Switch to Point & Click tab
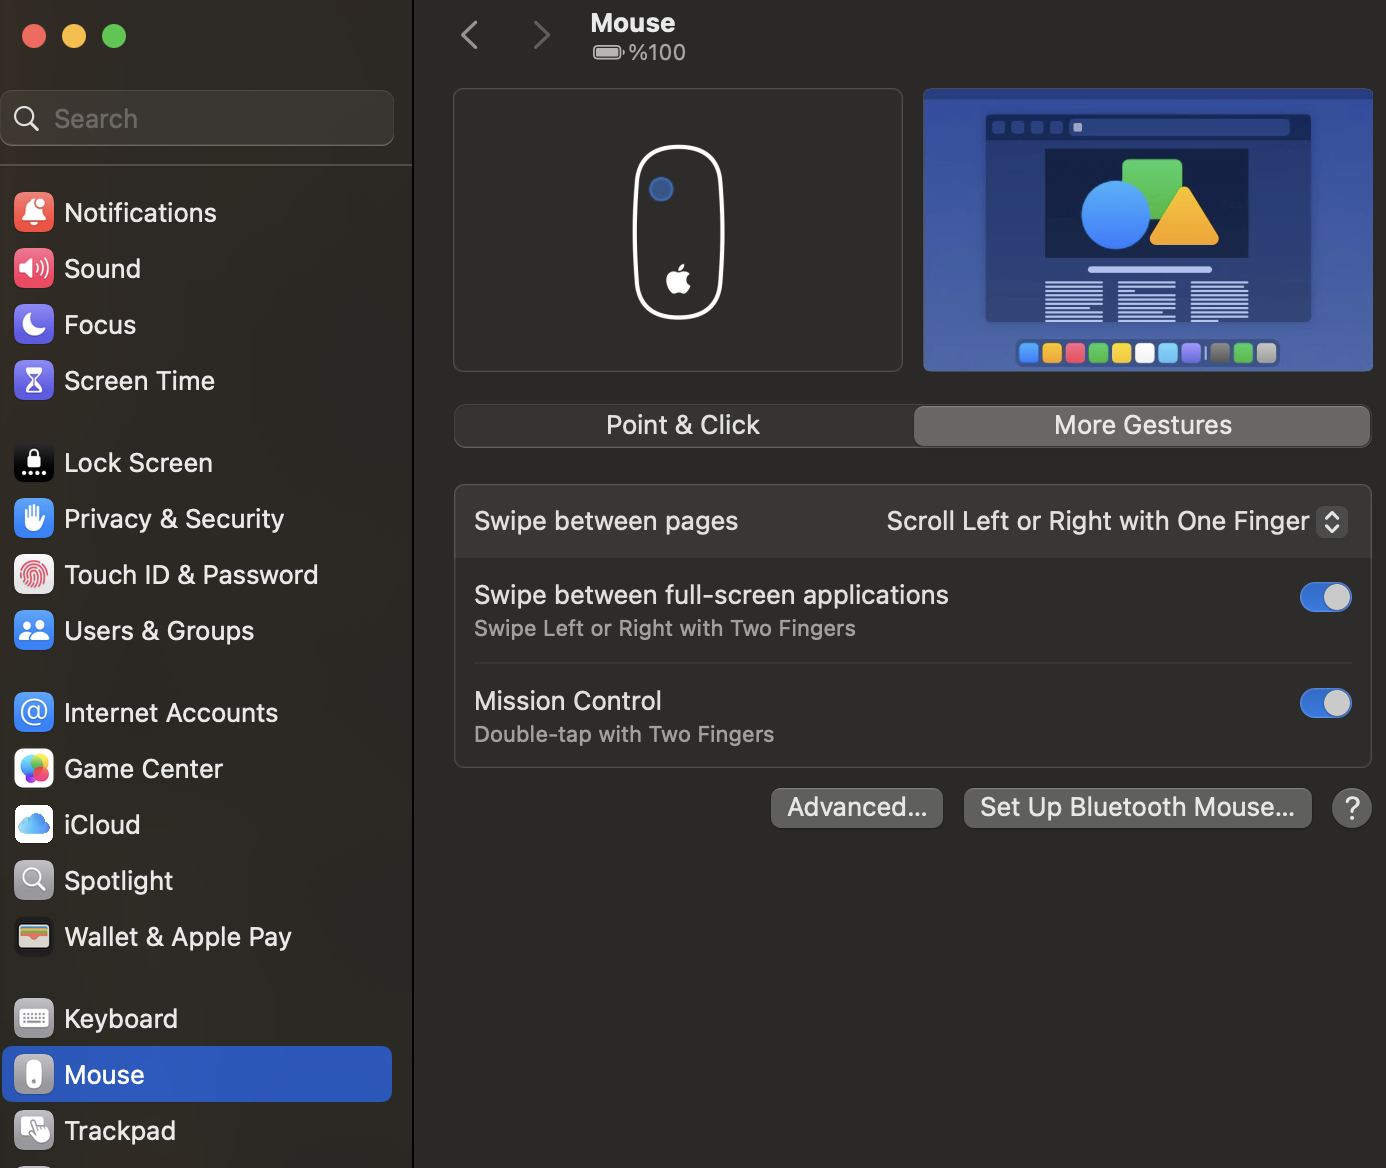This screenshot has width=1386, height=1168. (x=684, y=425)
